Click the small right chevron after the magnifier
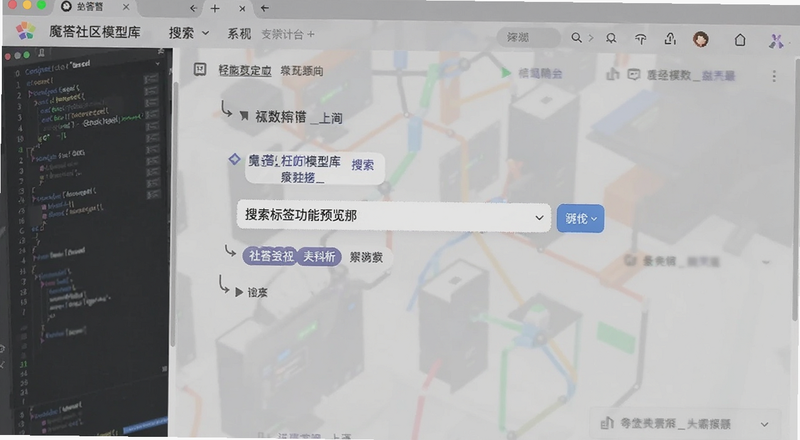Viewport: 800px width, 440px height. [591, 38]
